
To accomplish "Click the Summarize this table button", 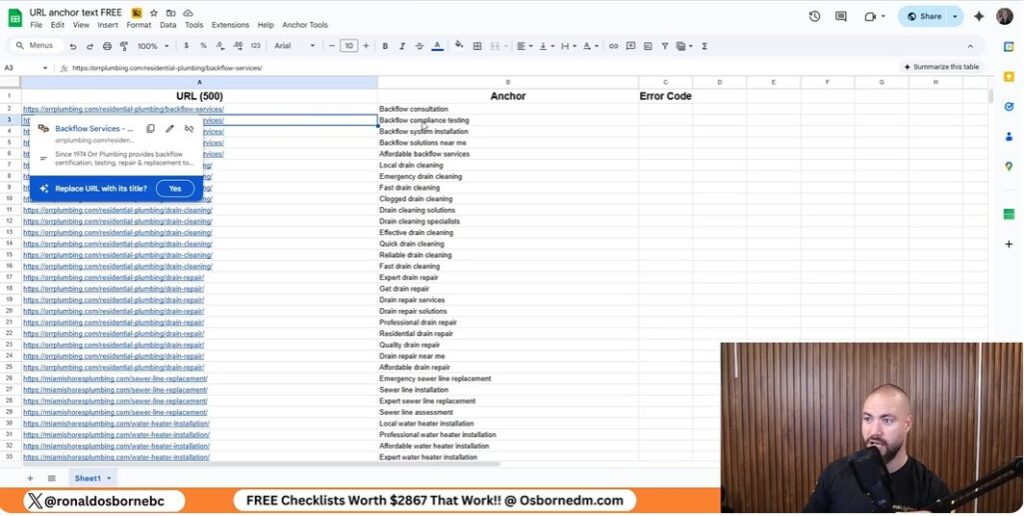I will point(941,67).
